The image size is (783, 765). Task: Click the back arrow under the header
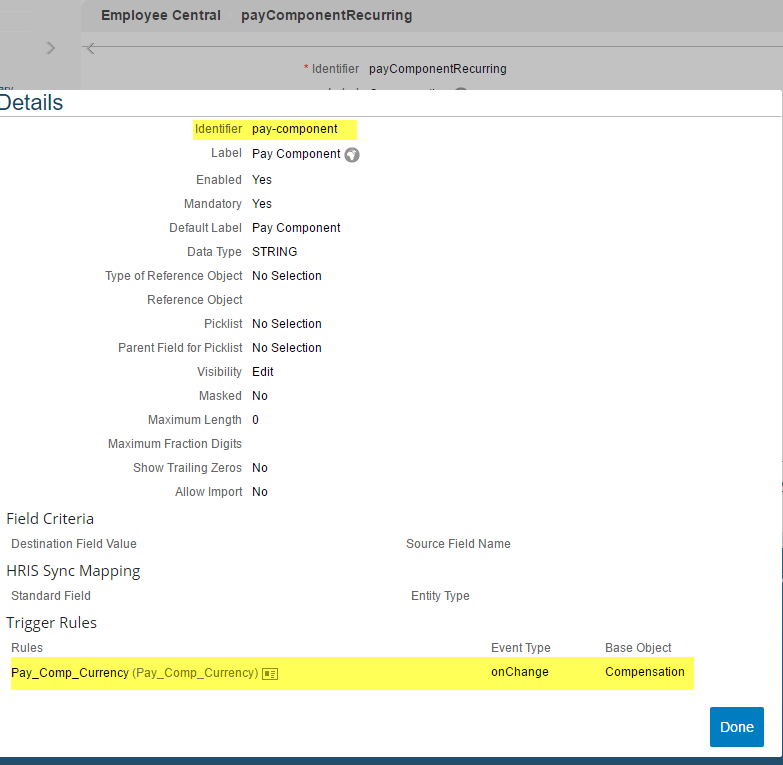90,48
